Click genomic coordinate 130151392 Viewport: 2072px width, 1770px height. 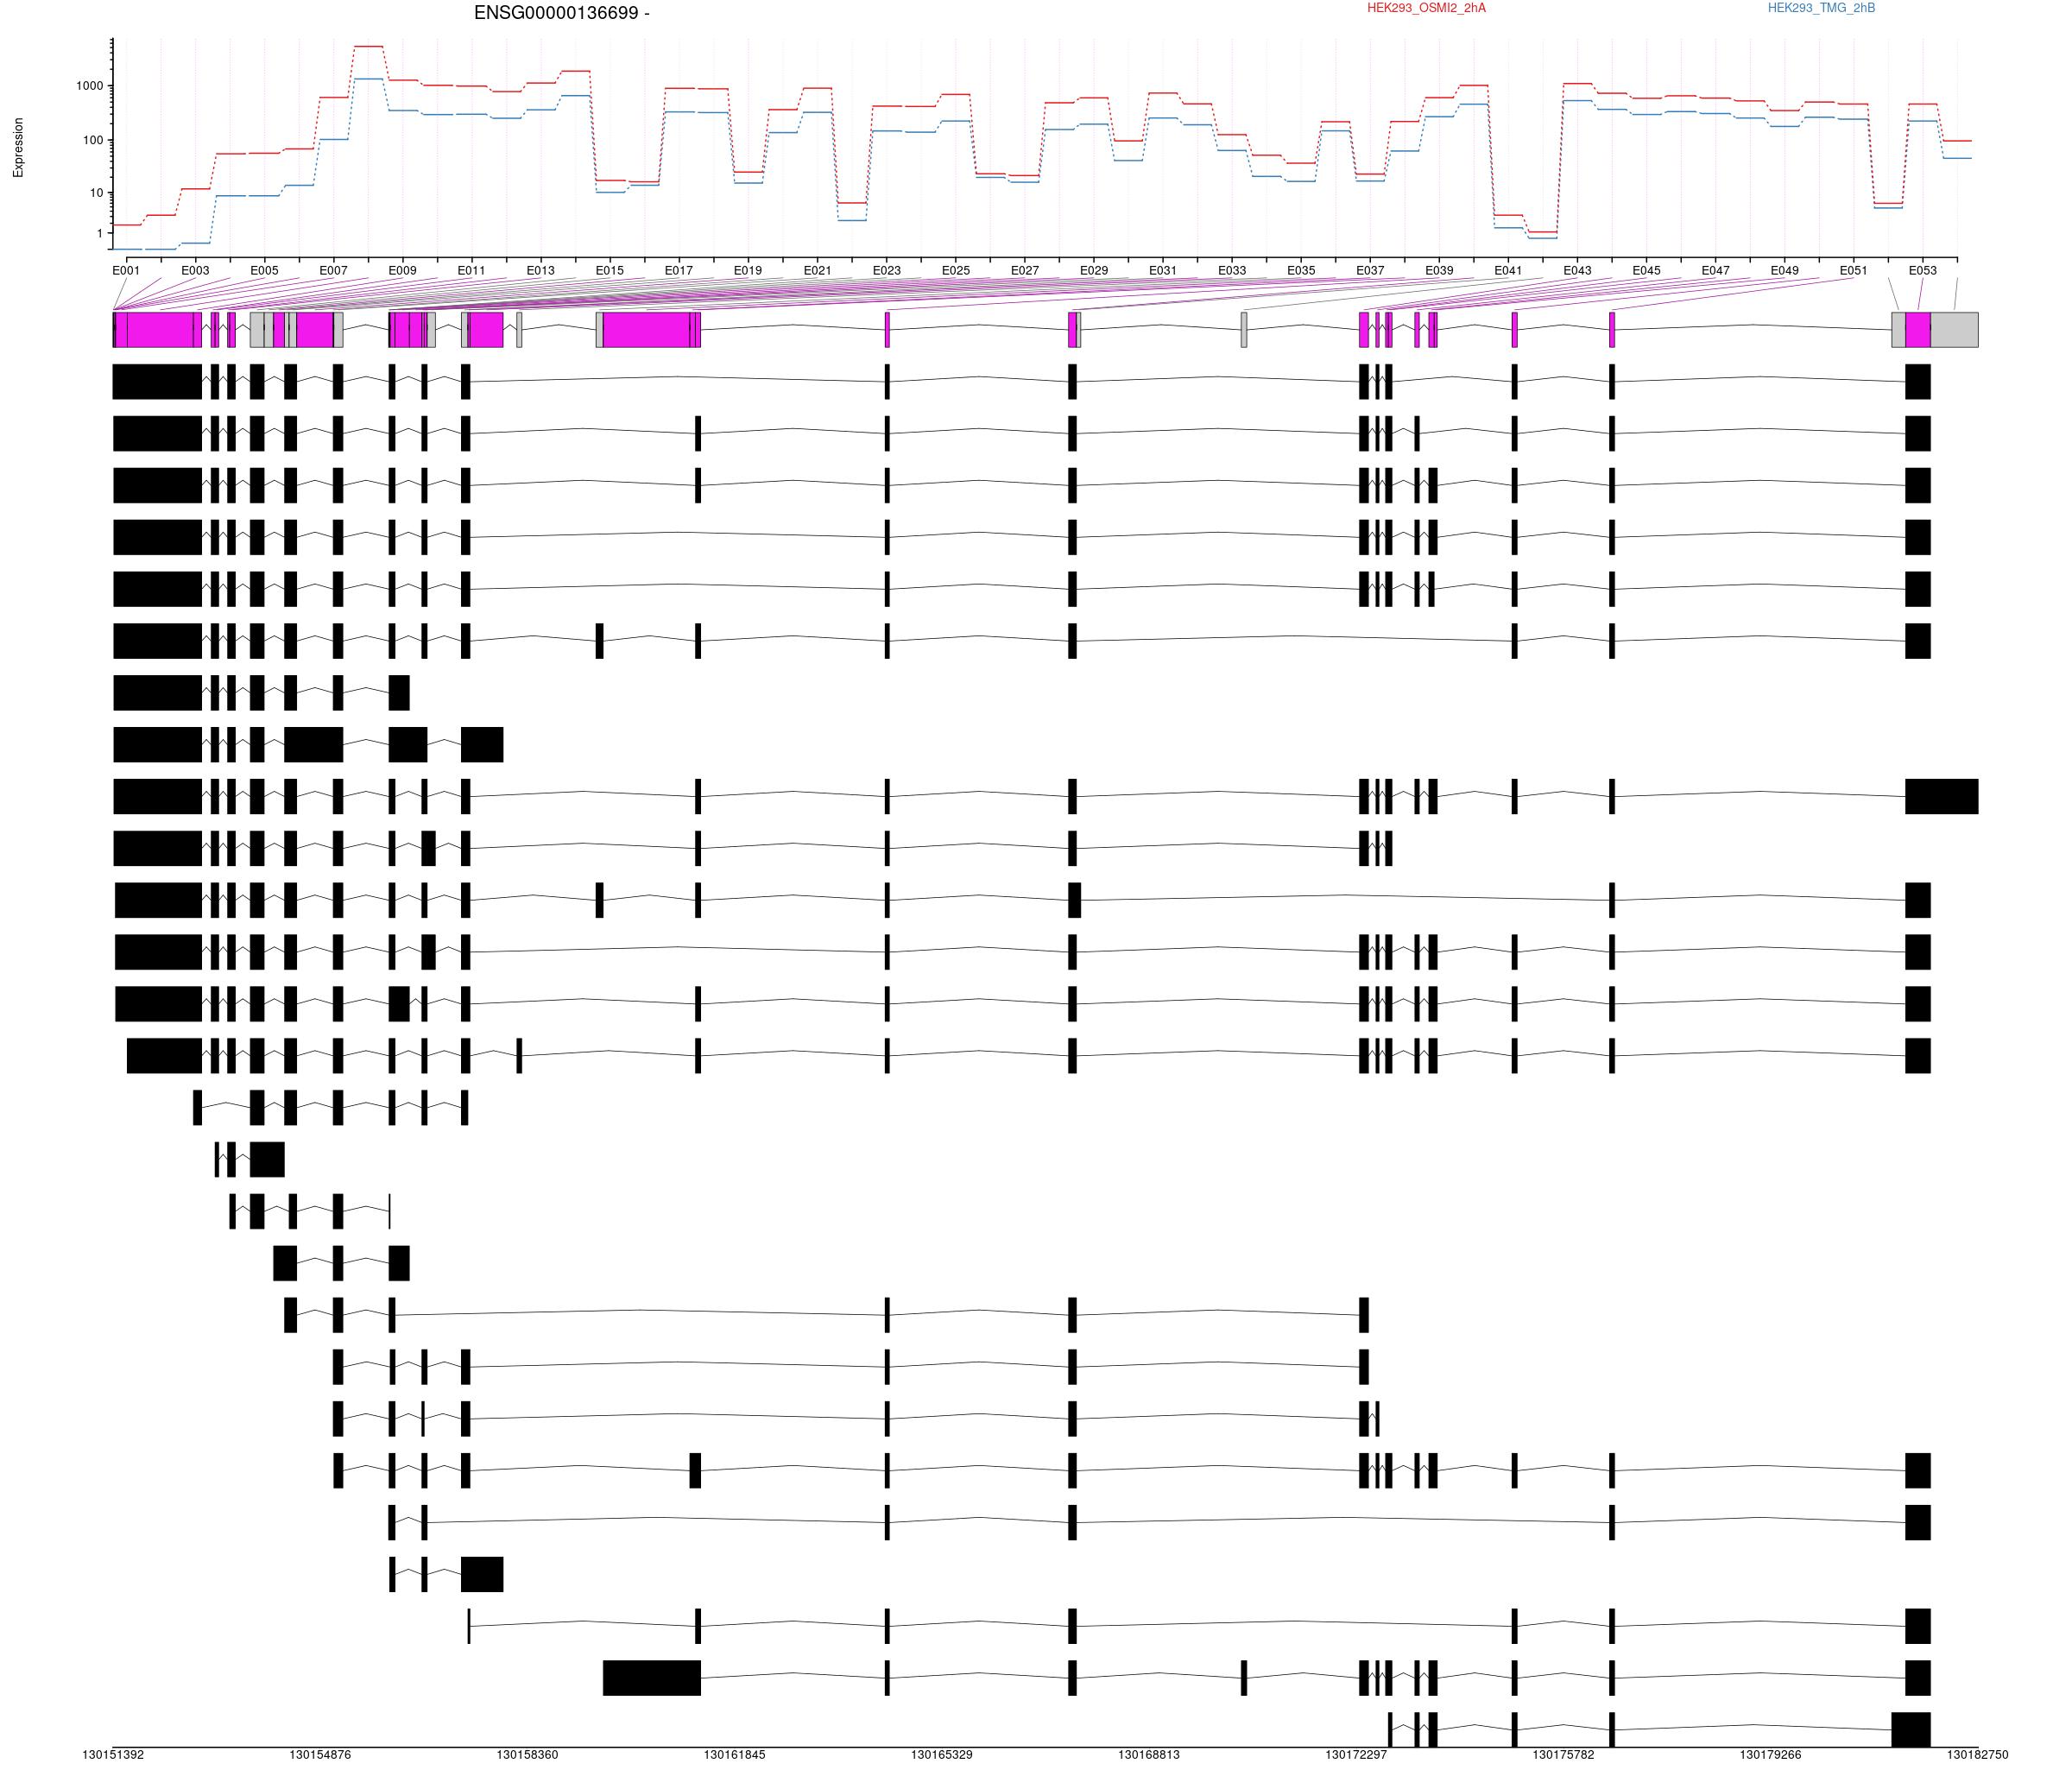pos(113,1754)
